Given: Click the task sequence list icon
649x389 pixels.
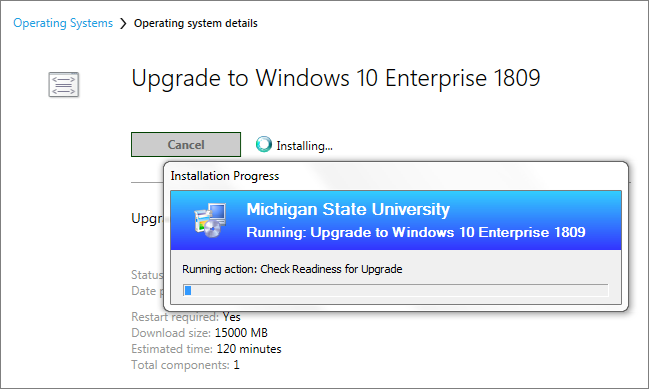Looking at the screenshot, I should point(63,84).
